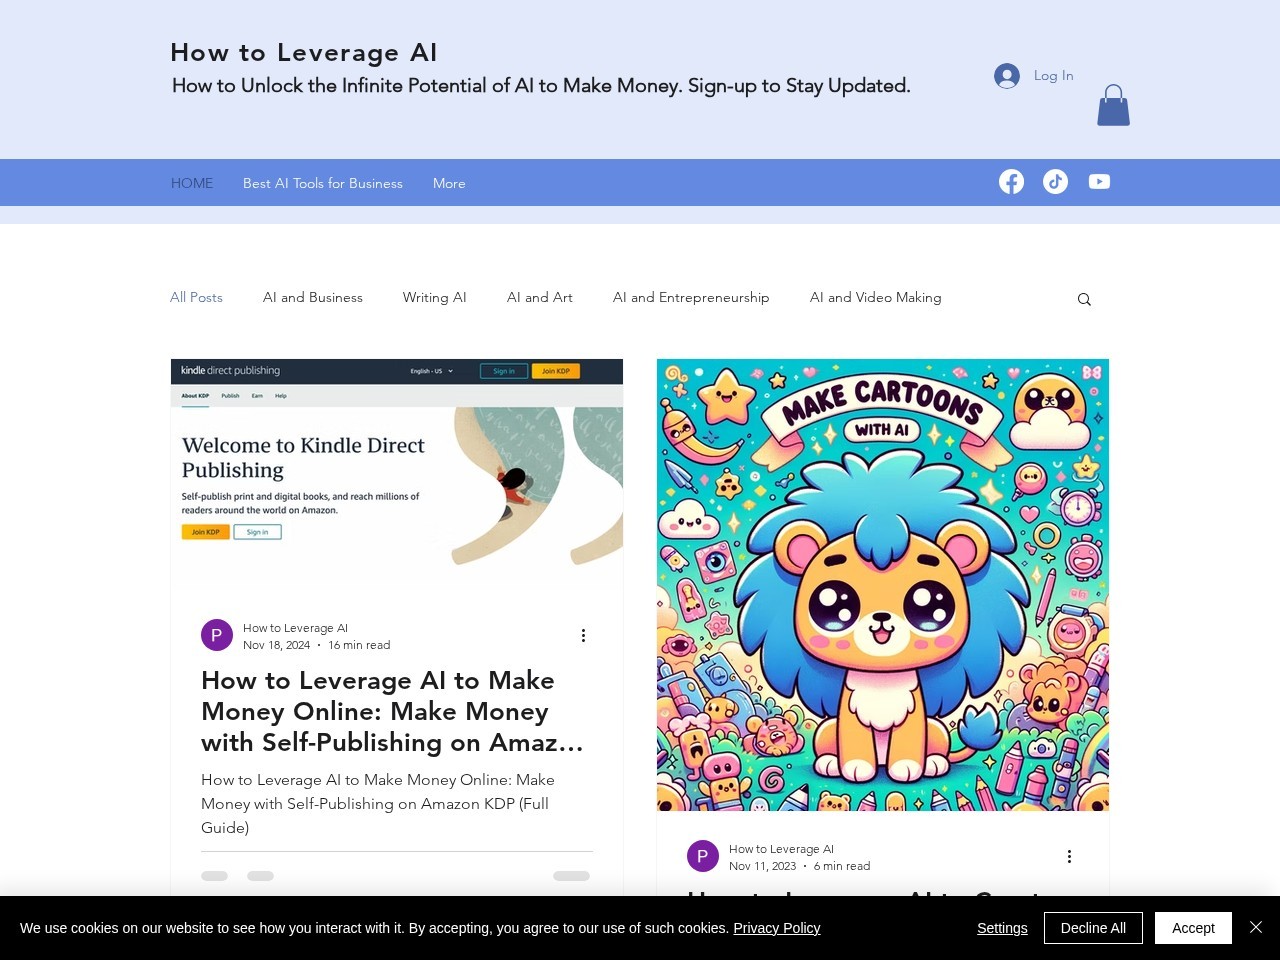Screen dimensions: 1280x960
Task: Click the 6 min read label
Action: click(x=842, y=866)
